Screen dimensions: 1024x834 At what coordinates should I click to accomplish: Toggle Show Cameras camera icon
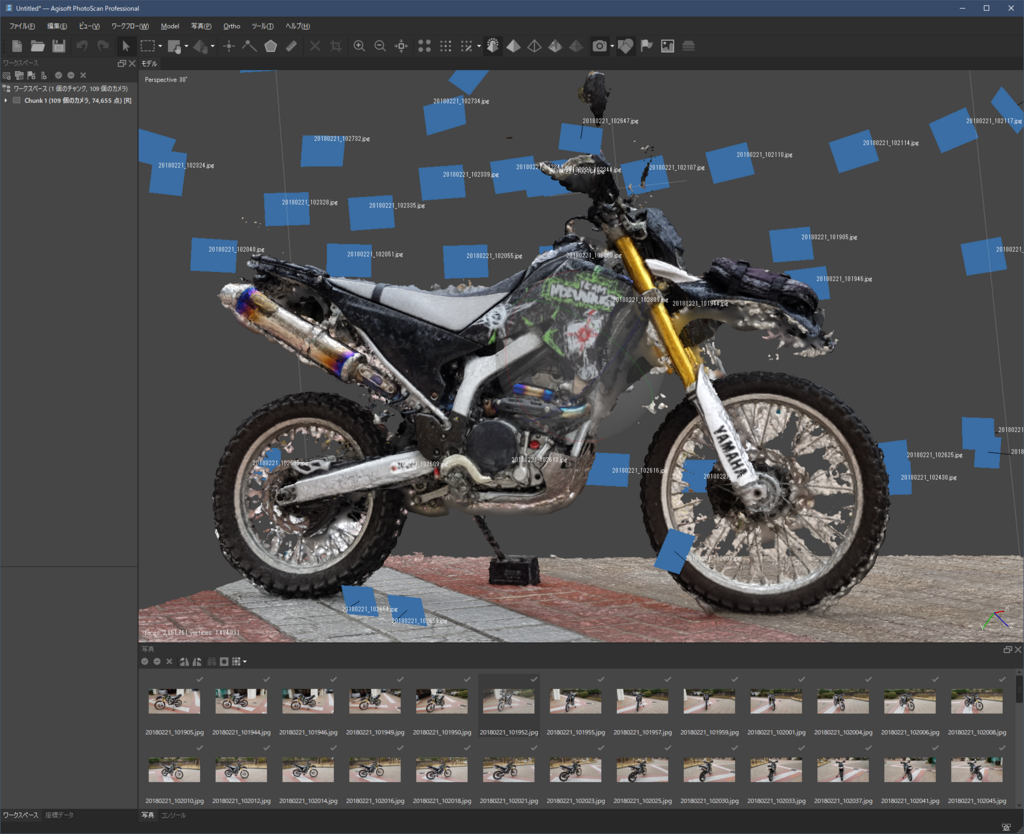coord(599,46)
